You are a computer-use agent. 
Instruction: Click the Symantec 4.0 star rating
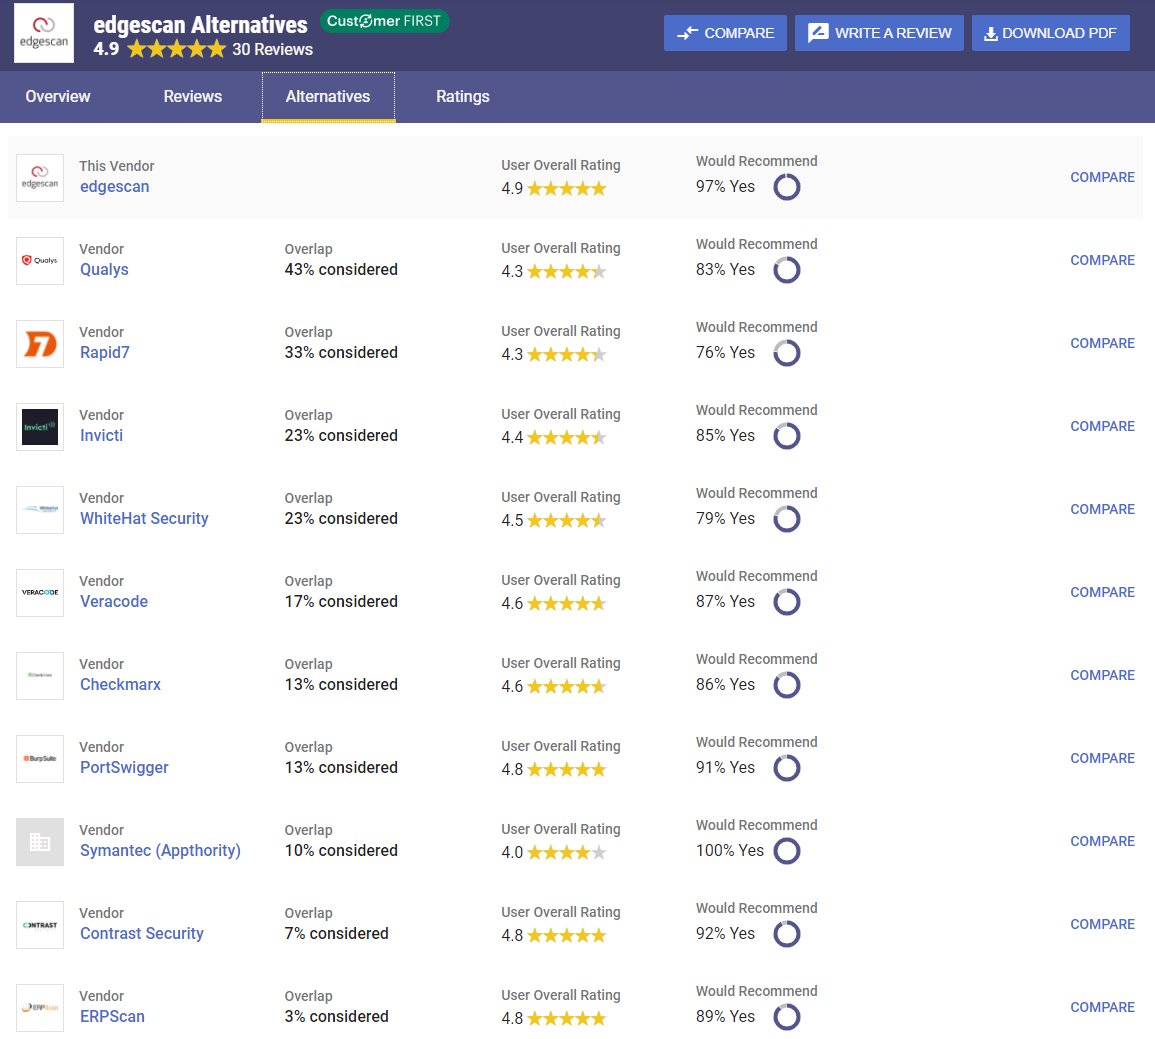(566, 853)
